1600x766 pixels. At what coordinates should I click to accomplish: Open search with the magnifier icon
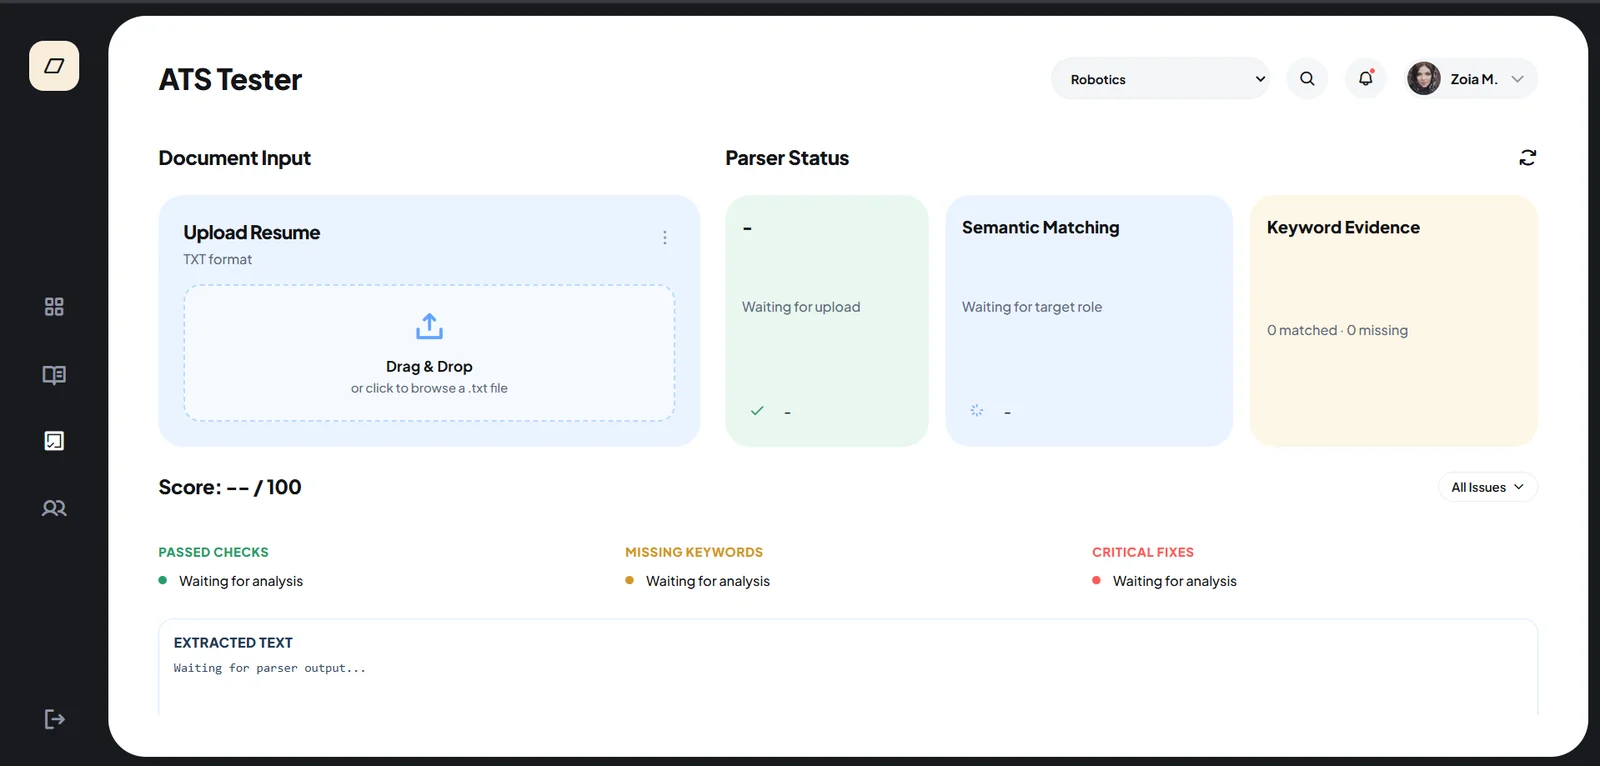[x=1307, y=79]
